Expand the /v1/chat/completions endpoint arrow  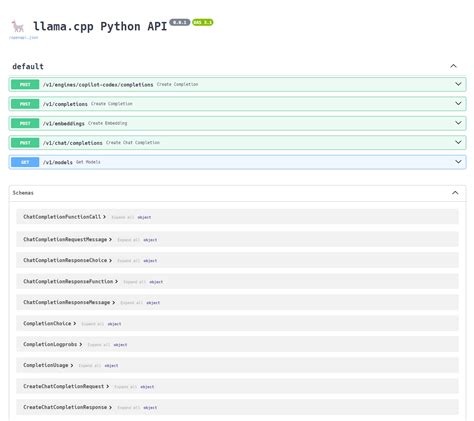(x=458, y=142)
